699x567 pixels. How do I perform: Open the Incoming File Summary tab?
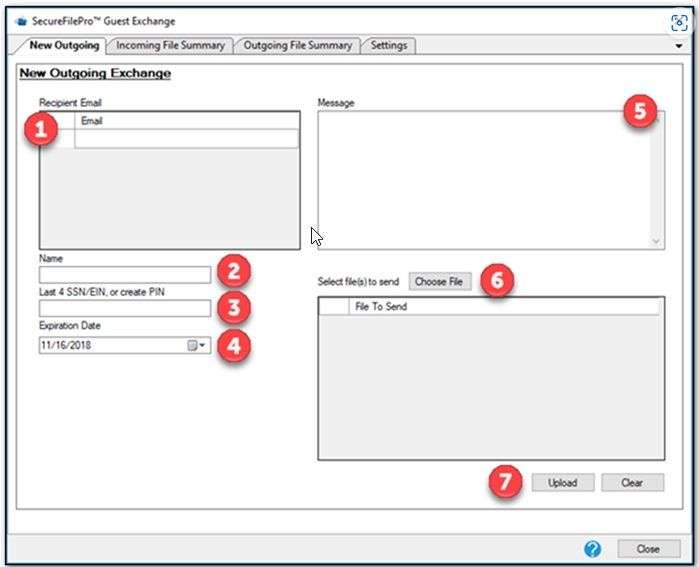(x=172, y=45)
